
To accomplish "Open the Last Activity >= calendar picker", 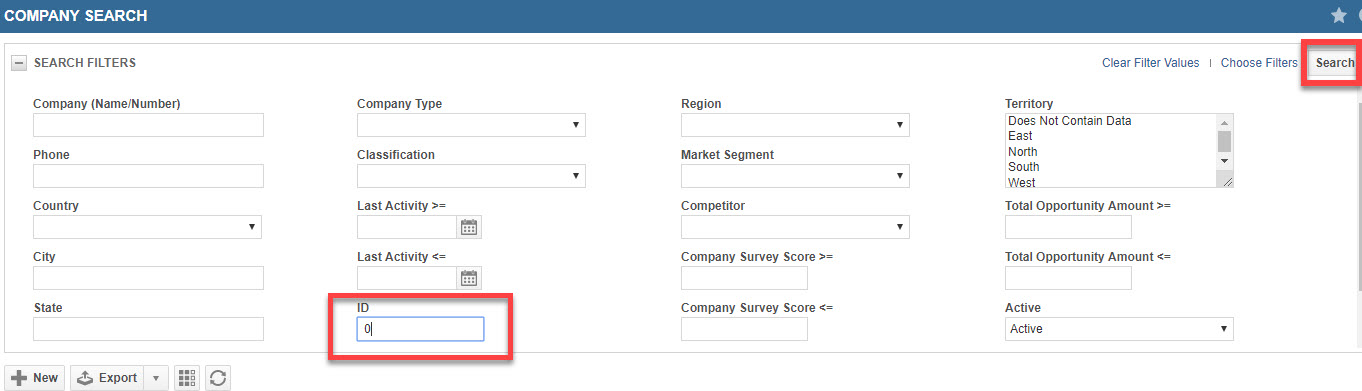I will click(469, 227).
